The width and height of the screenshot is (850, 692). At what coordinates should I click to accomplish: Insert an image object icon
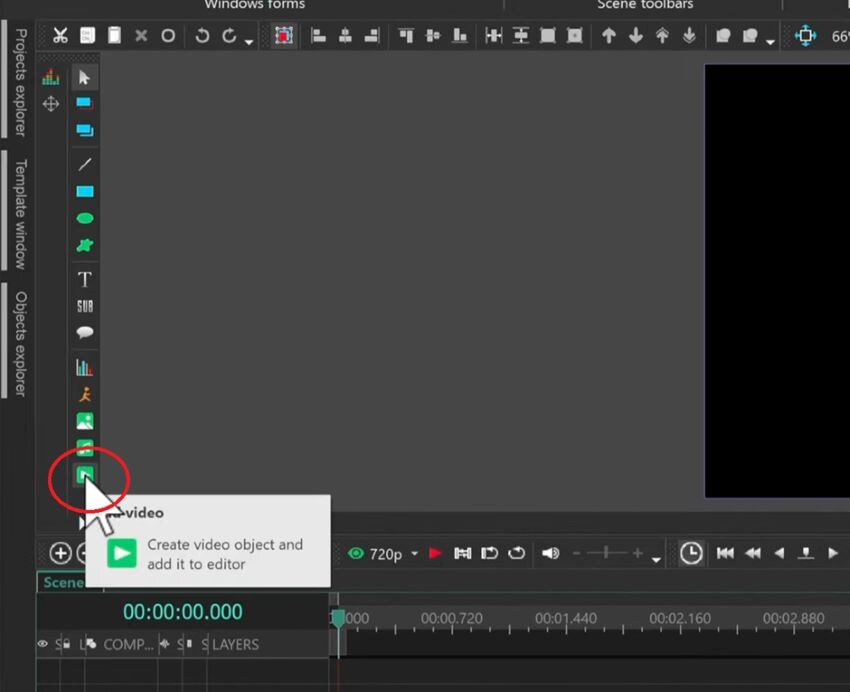pos(85,421)
